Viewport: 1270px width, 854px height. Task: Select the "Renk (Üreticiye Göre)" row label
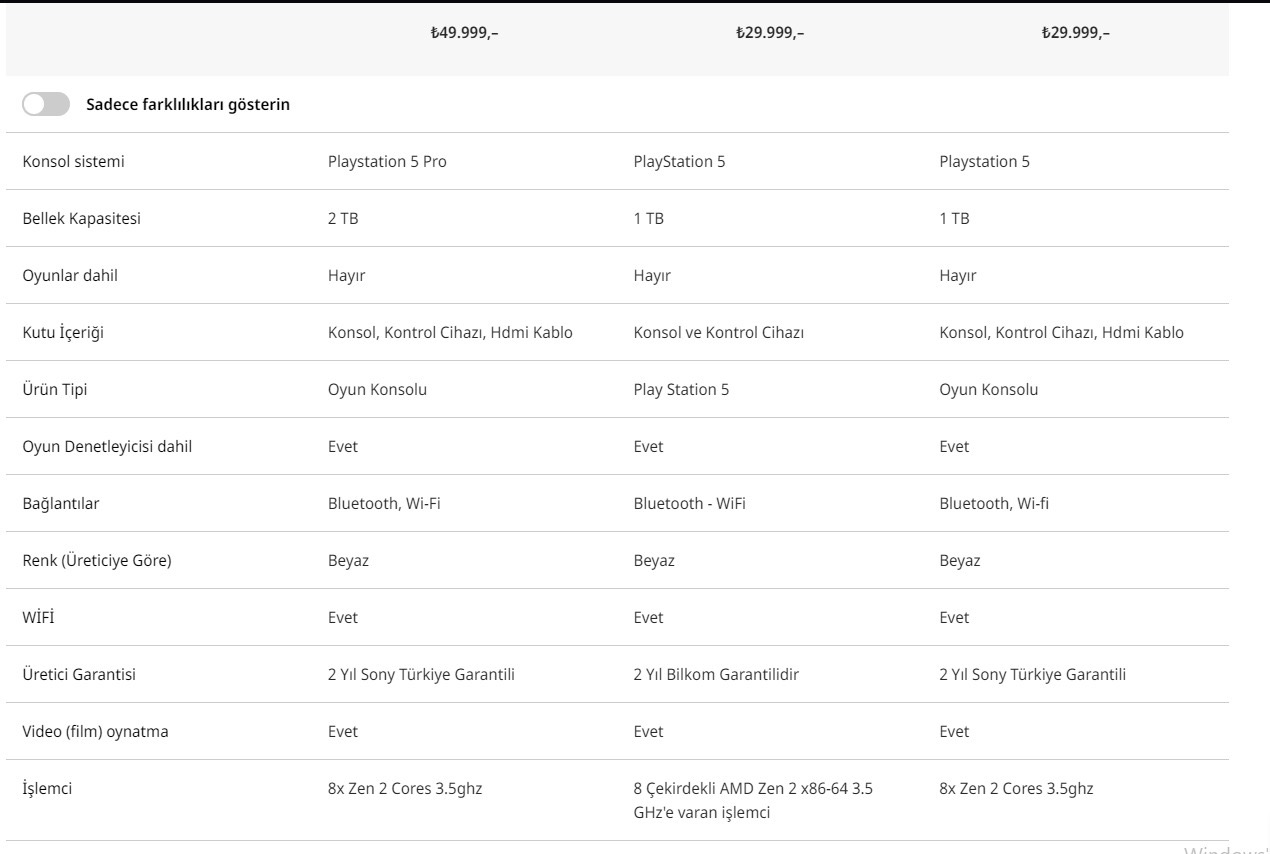pyautogui.click(x=97, y=561)
